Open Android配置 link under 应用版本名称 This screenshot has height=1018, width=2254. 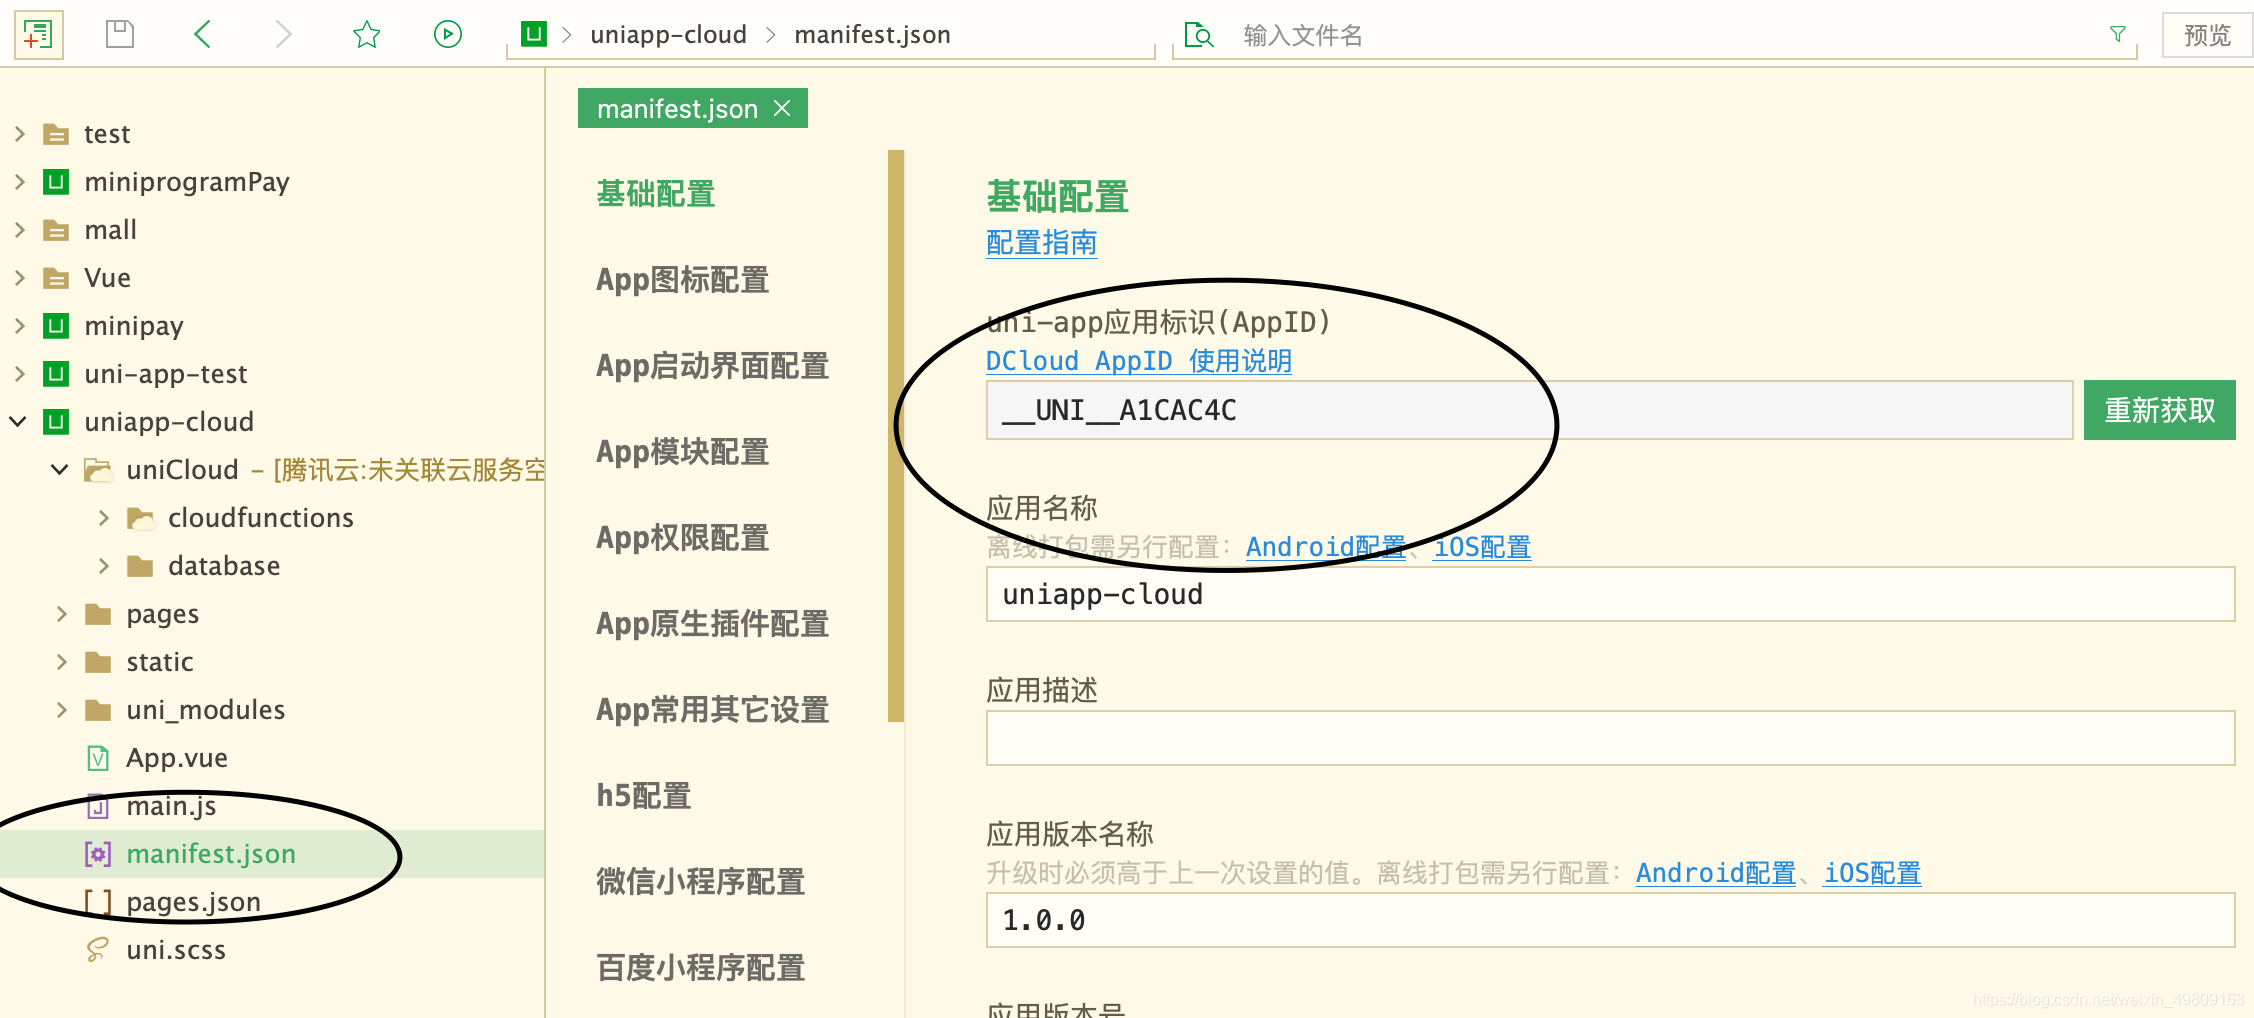click(1716, 873)
